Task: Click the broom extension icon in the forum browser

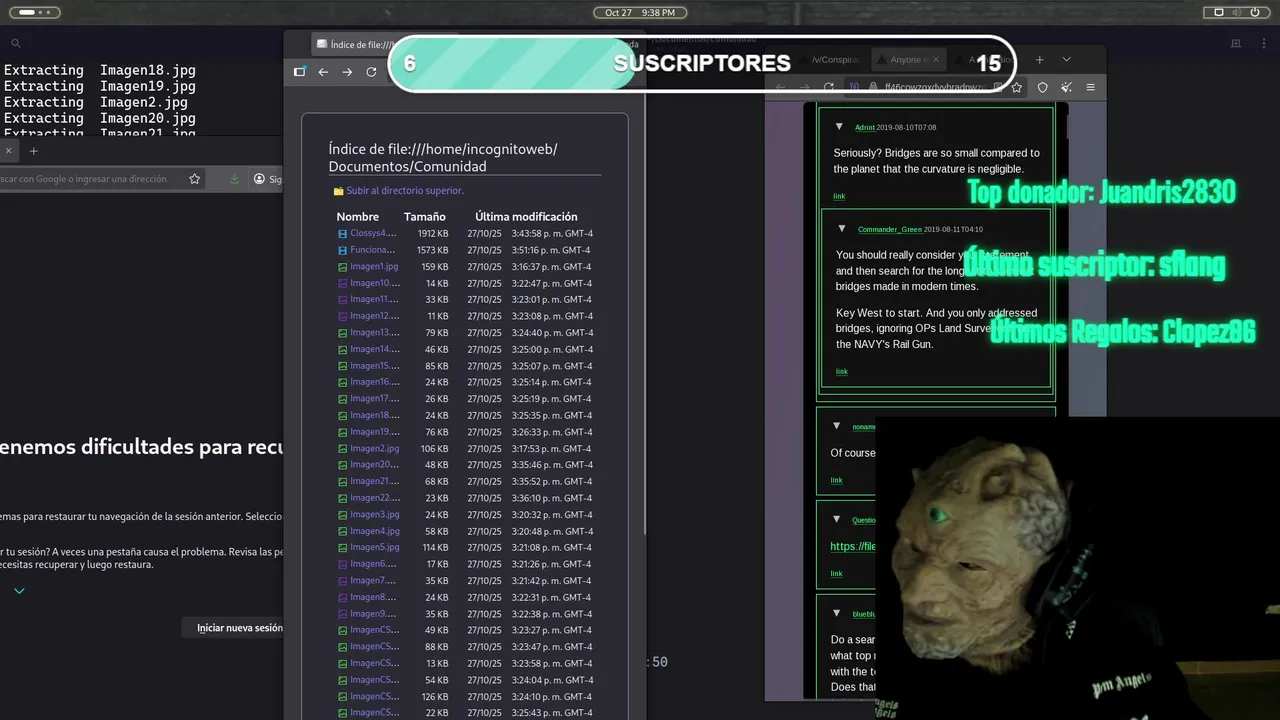Action: (1066, 87)
